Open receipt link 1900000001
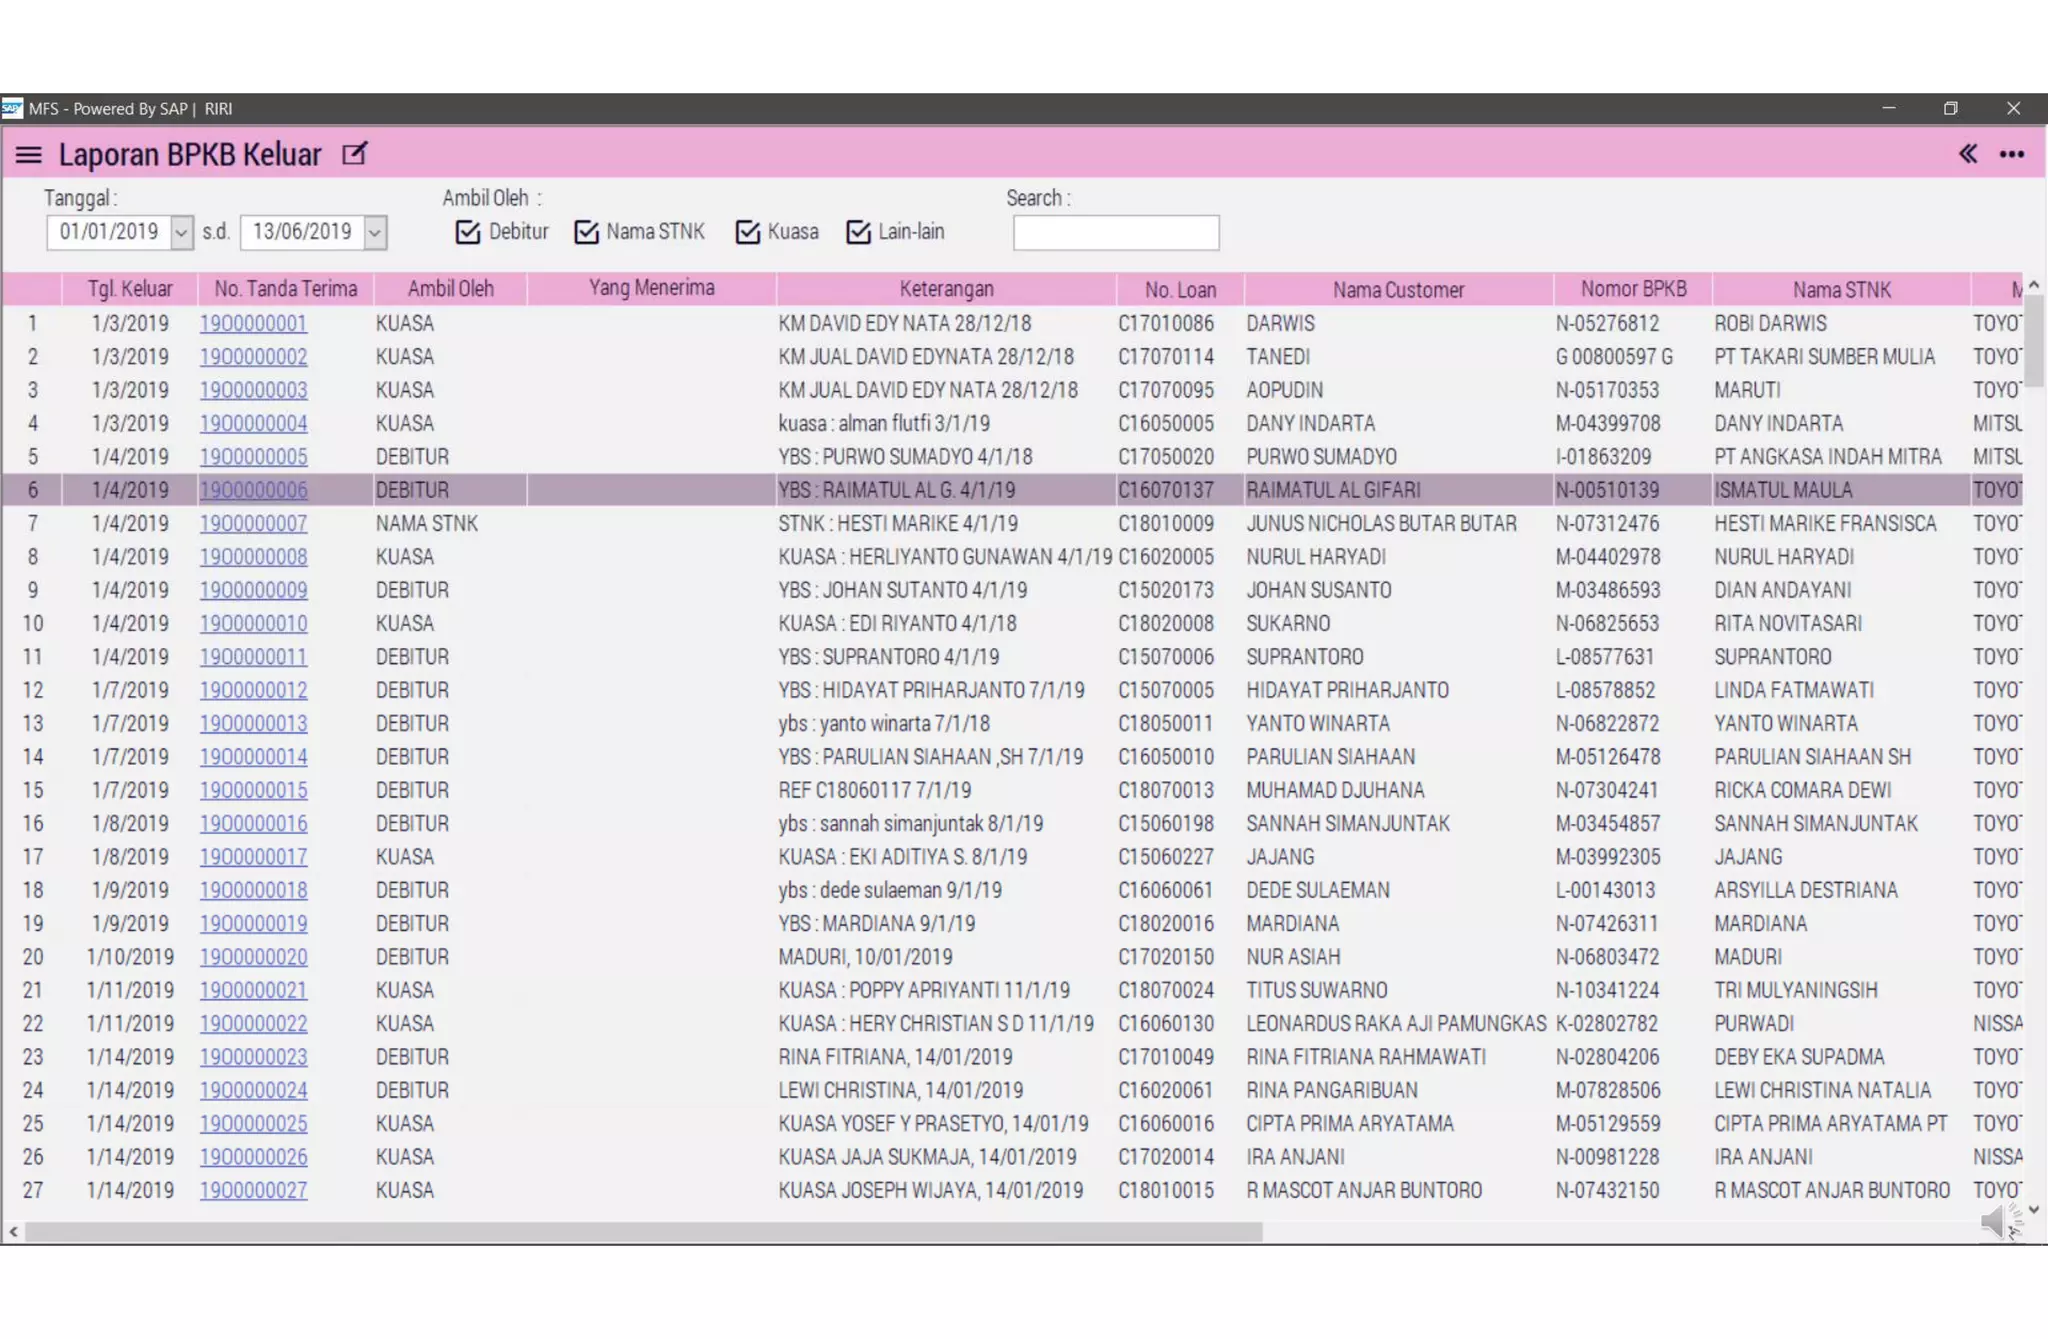 [x=253, y=324]
